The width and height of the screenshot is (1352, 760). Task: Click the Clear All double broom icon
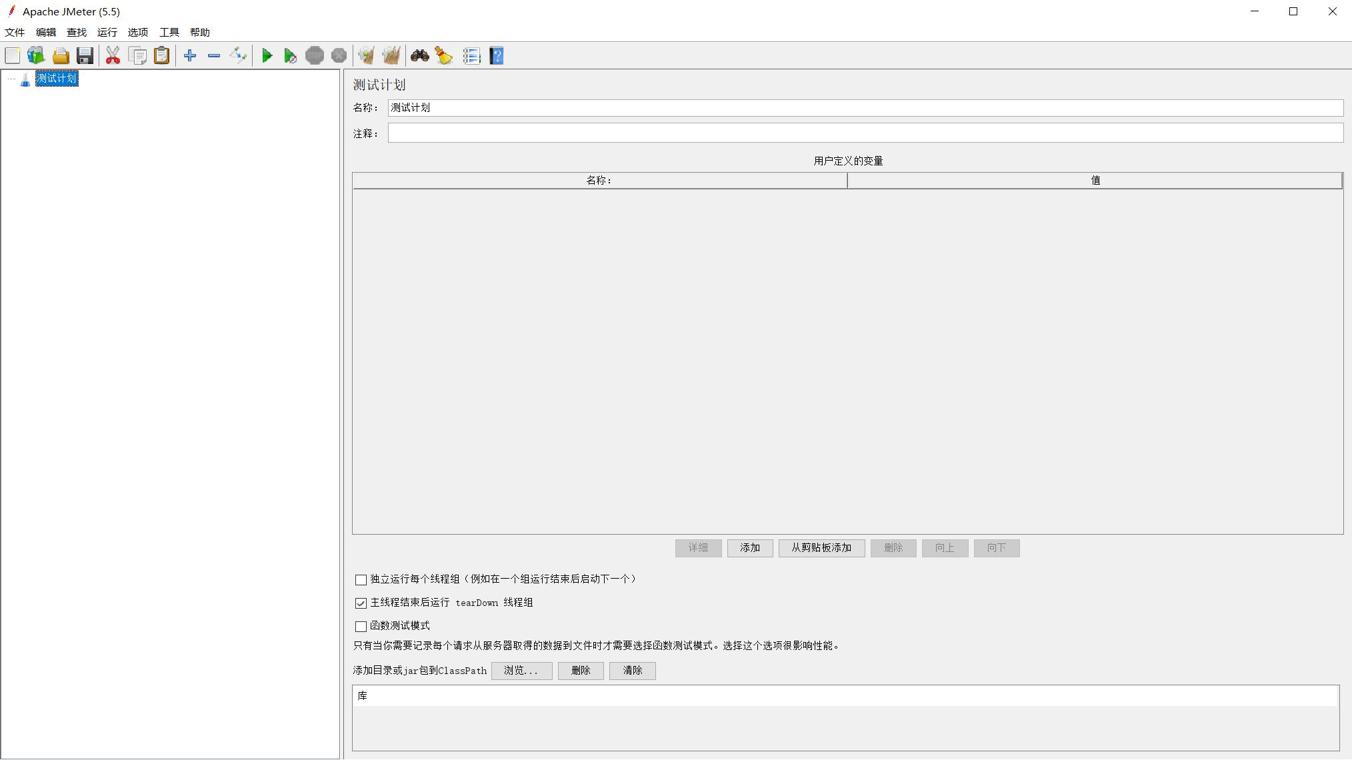391,56
